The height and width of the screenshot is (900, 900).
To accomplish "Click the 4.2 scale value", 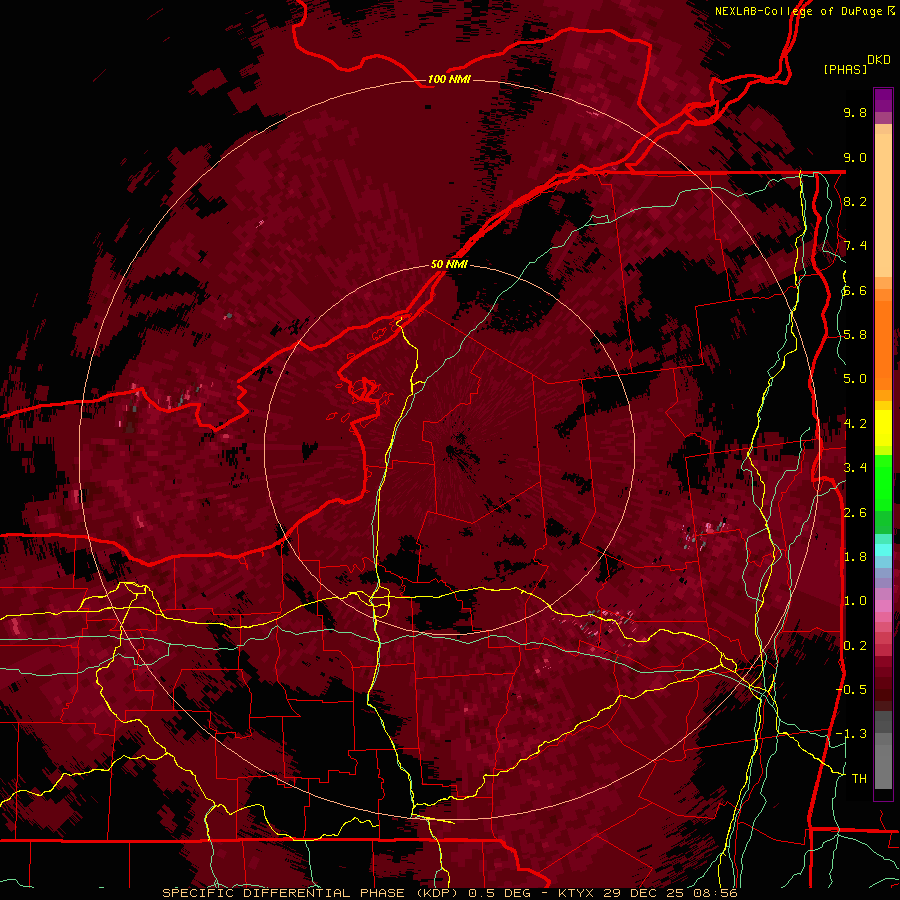I will (x=855, y=424).
